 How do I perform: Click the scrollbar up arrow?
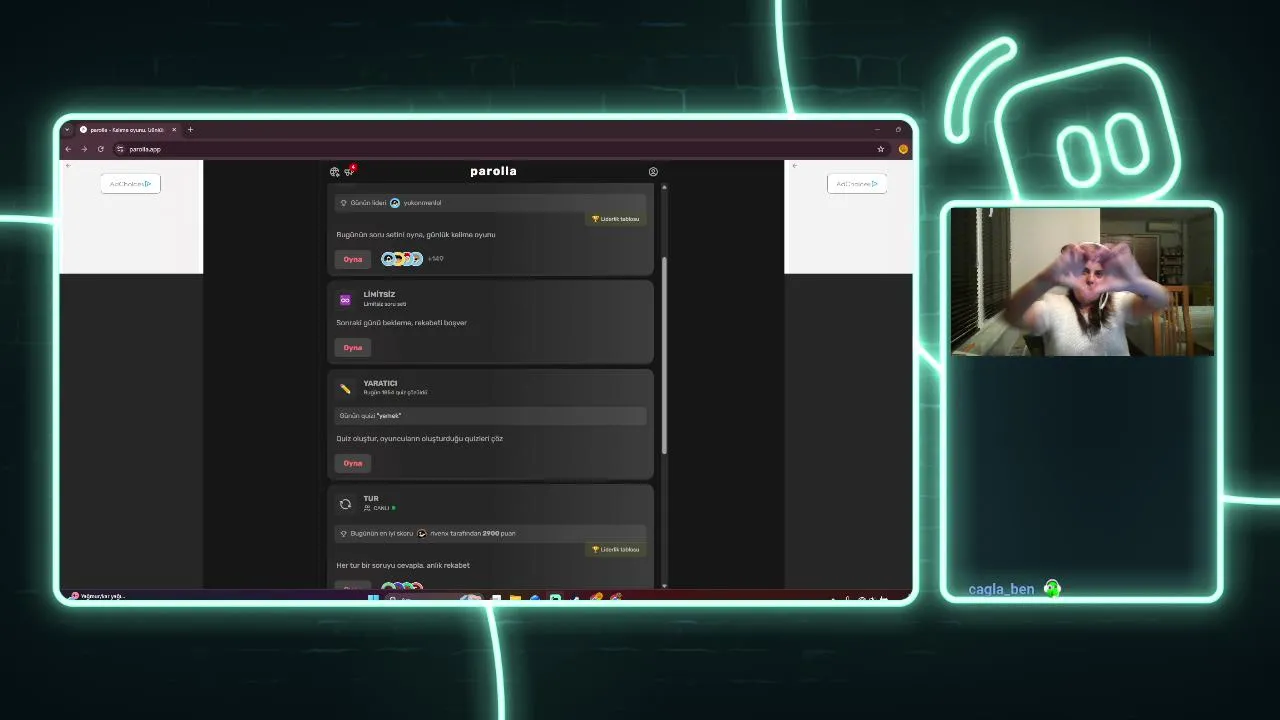tap(664, 186)
